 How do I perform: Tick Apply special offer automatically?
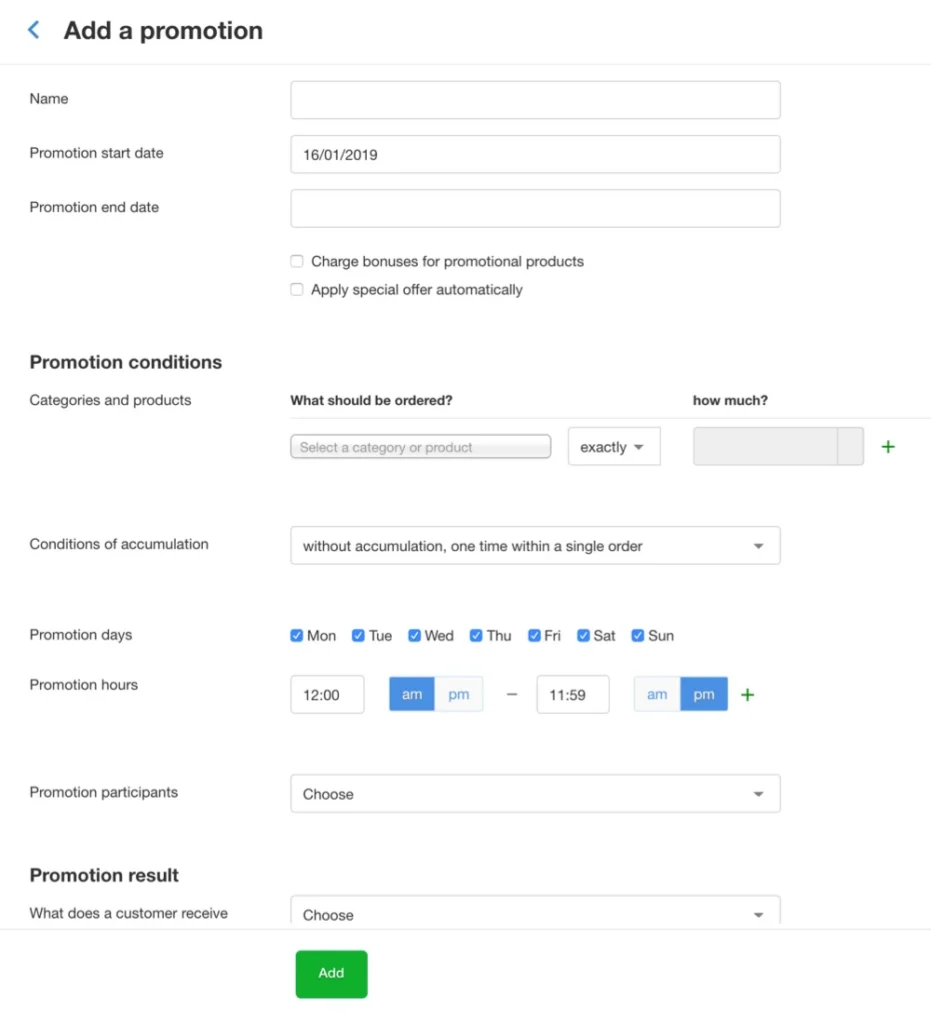297,289
